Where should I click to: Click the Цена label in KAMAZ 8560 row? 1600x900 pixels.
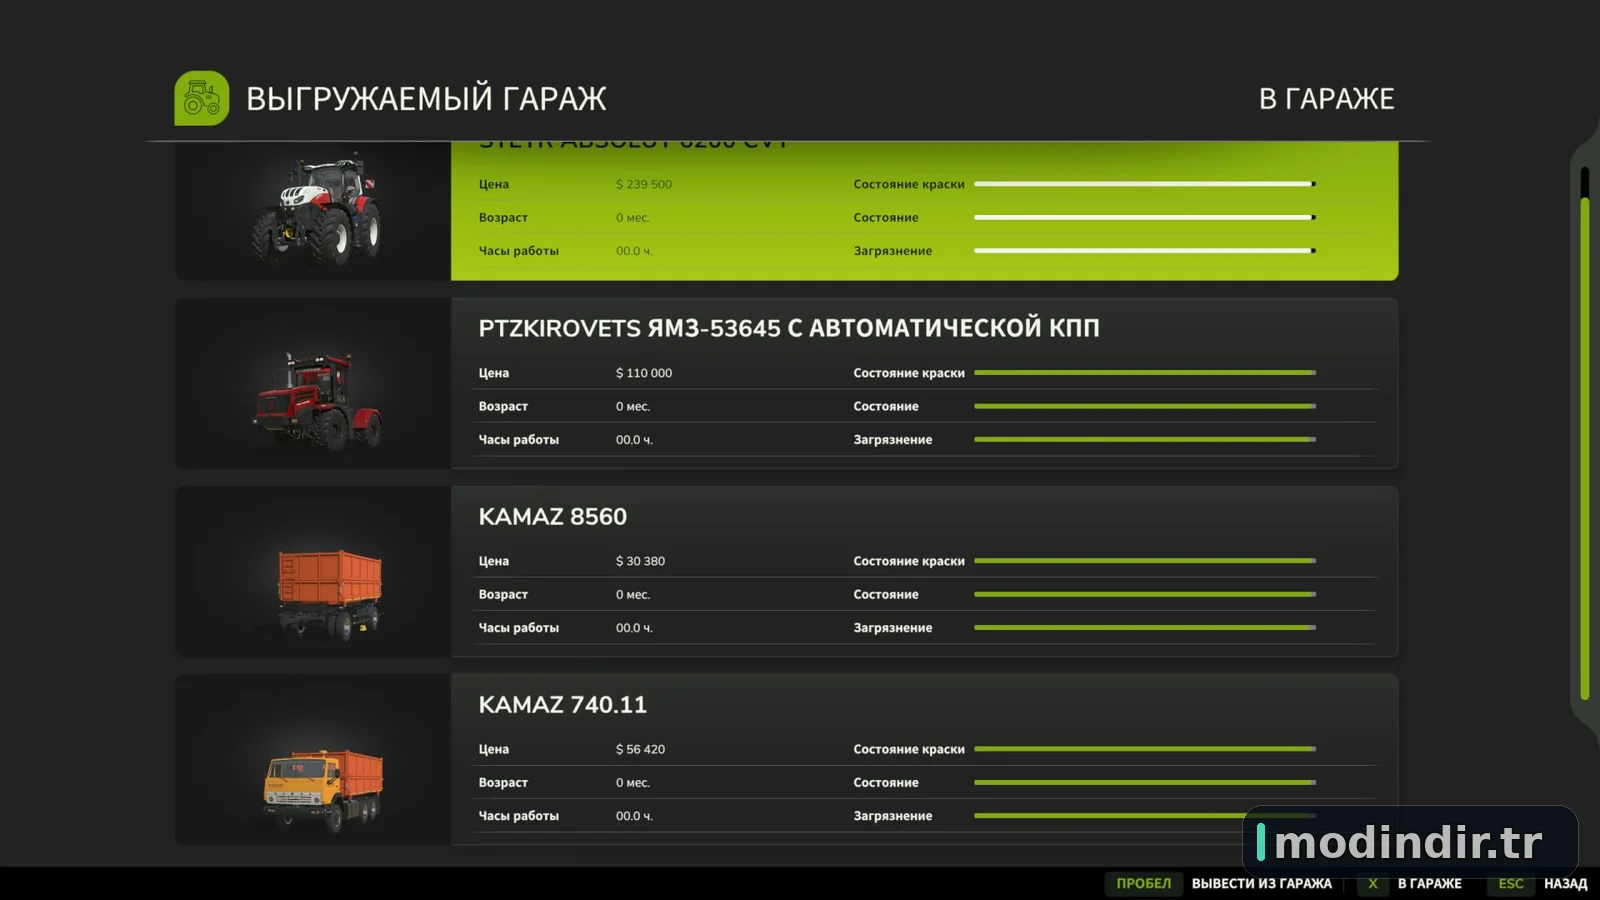[494, 562]
